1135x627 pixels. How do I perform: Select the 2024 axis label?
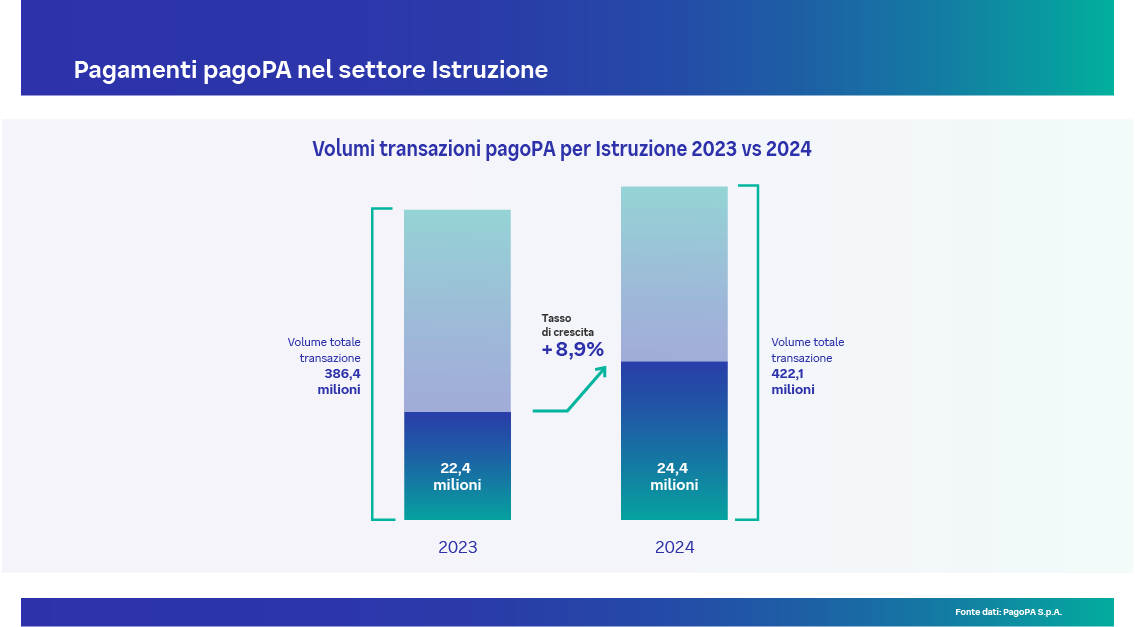(675, 548)
